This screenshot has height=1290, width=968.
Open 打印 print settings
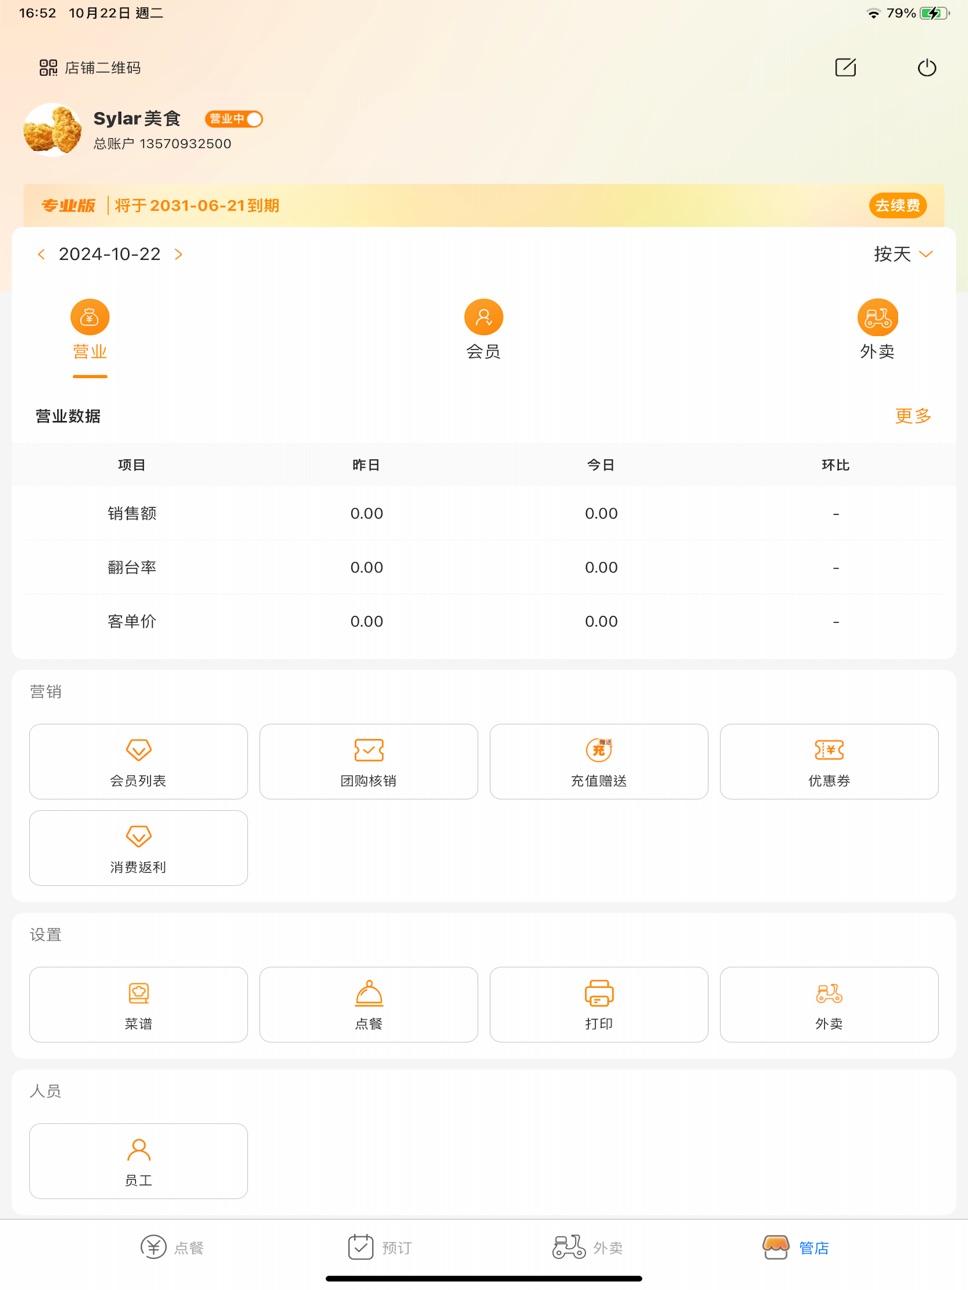[x=599, y=1005]
